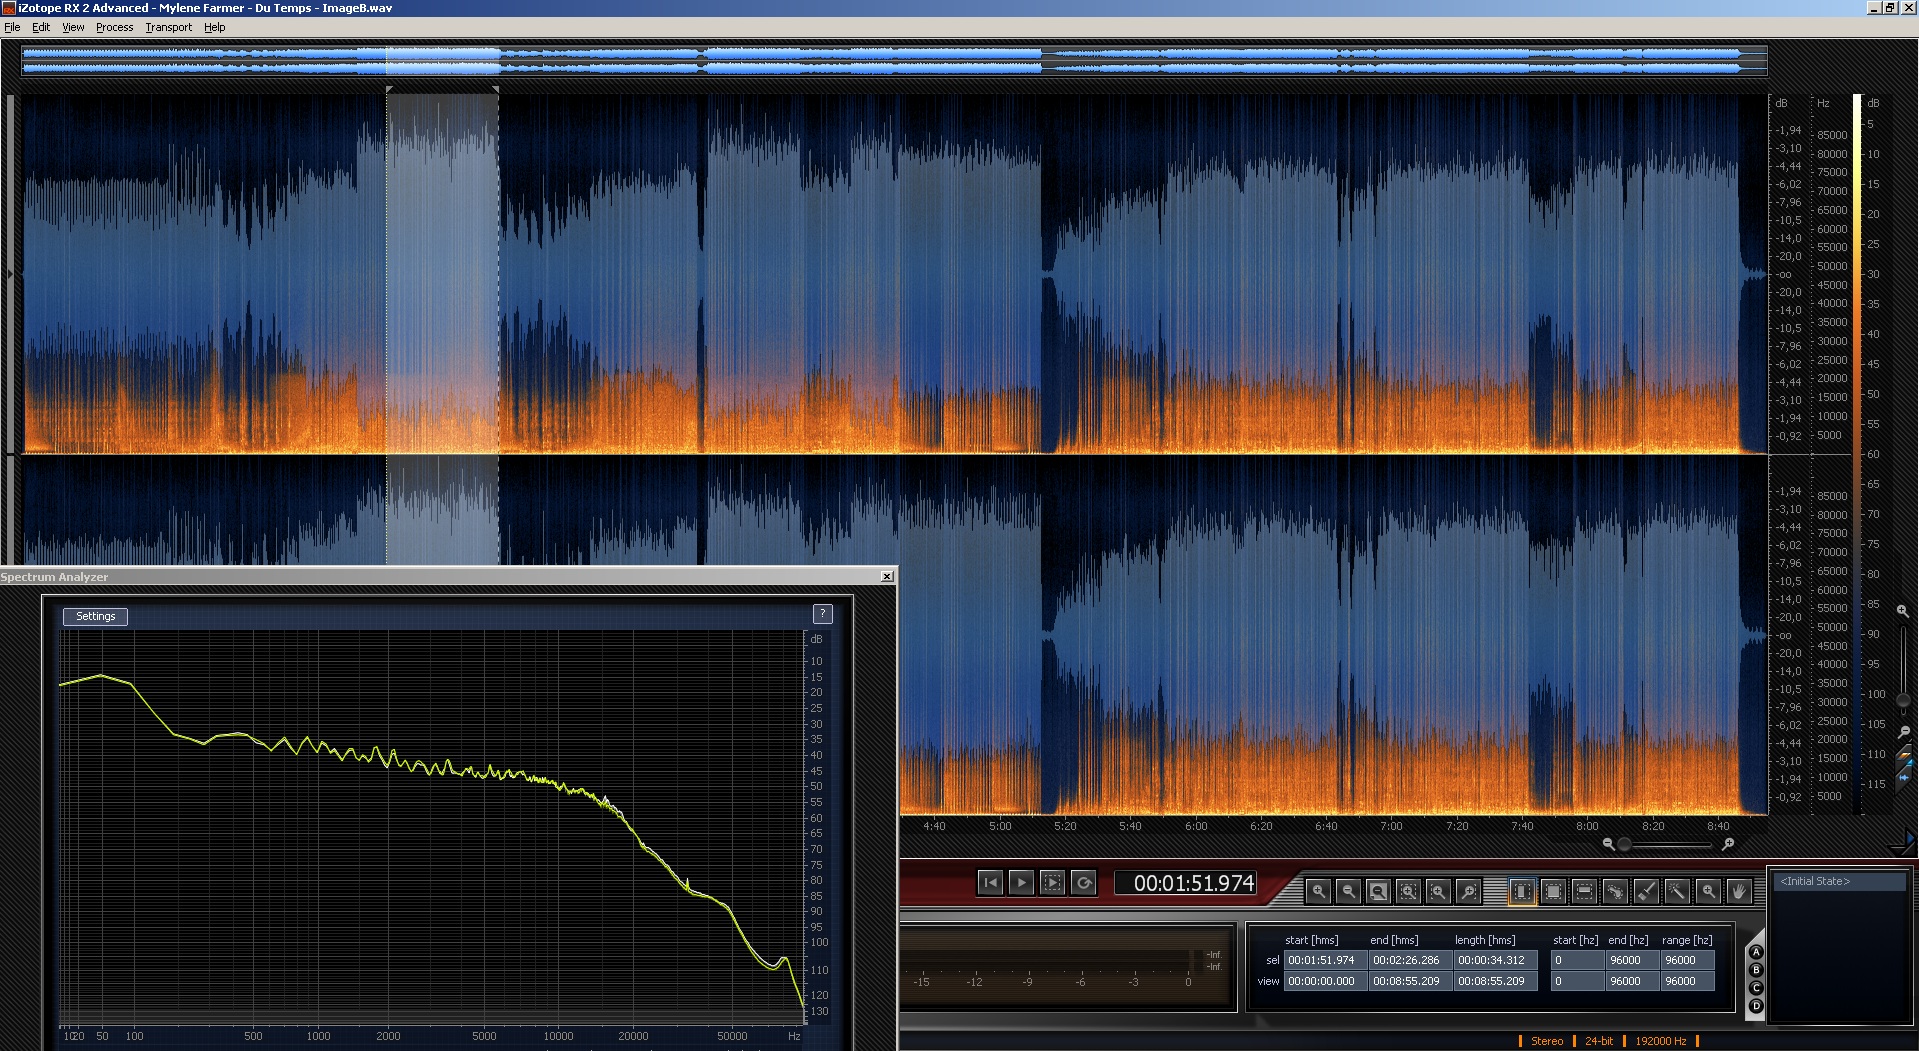Click the 7:00 mark on the time ruler
1919x1051 pixels.
(1391, 826)
